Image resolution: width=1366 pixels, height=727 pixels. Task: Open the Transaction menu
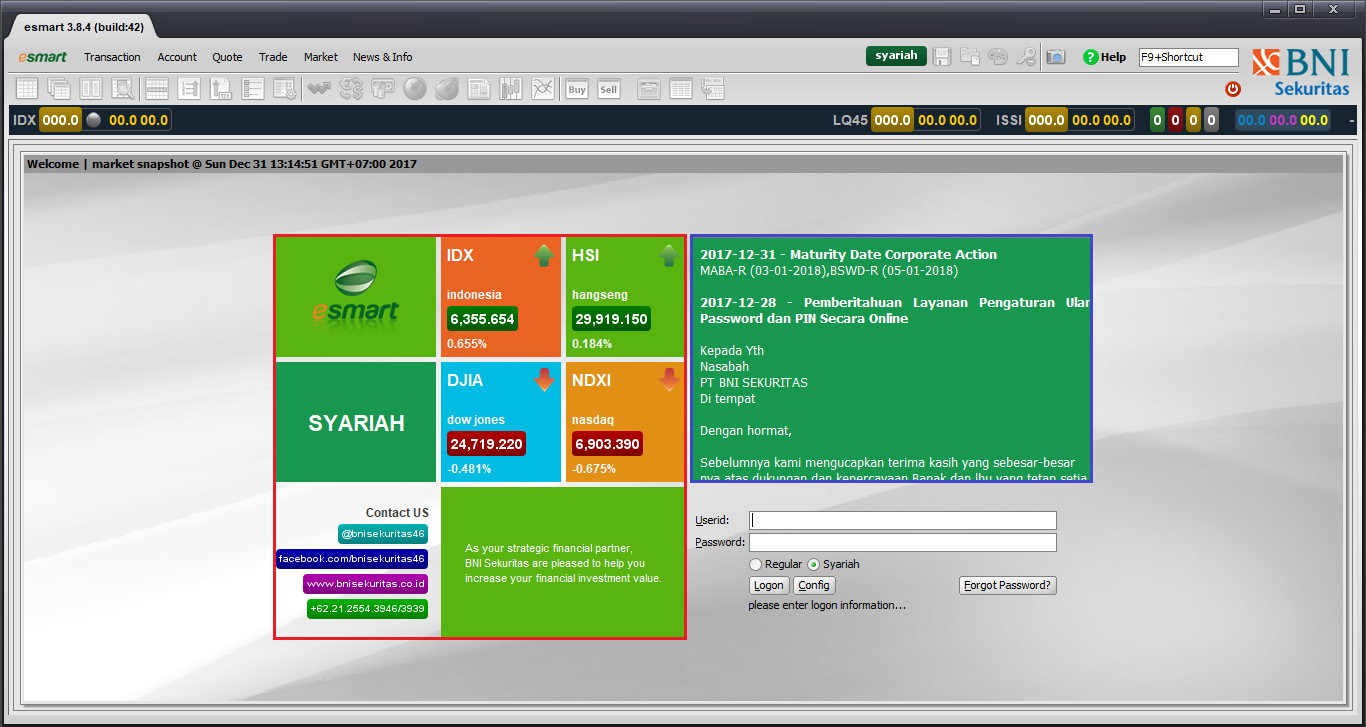click(112, 57)
